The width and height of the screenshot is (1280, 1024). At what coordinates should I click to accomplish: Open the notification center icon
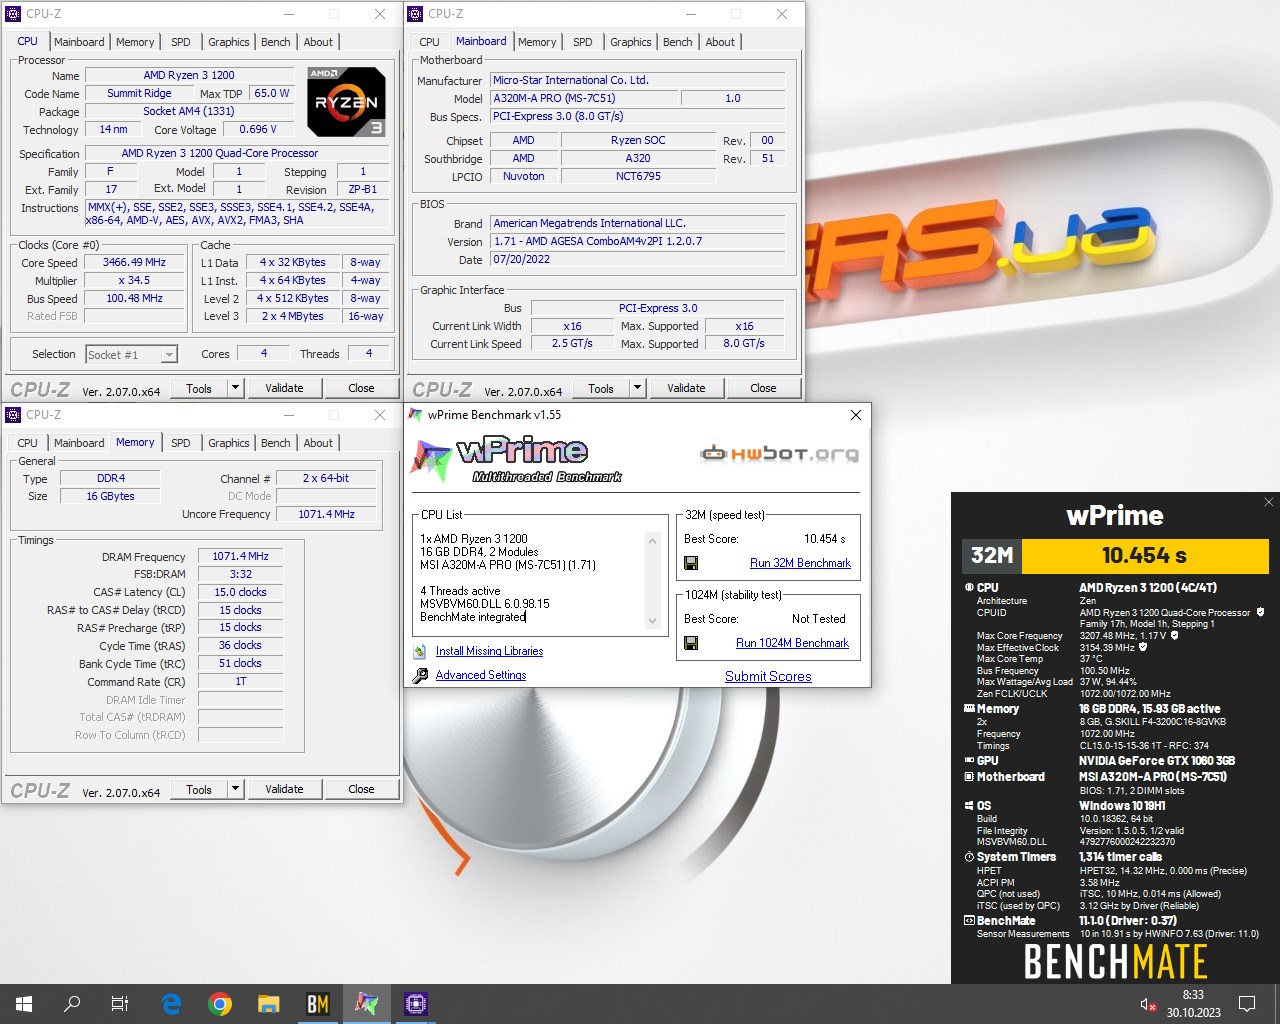coord(1247,1004)
